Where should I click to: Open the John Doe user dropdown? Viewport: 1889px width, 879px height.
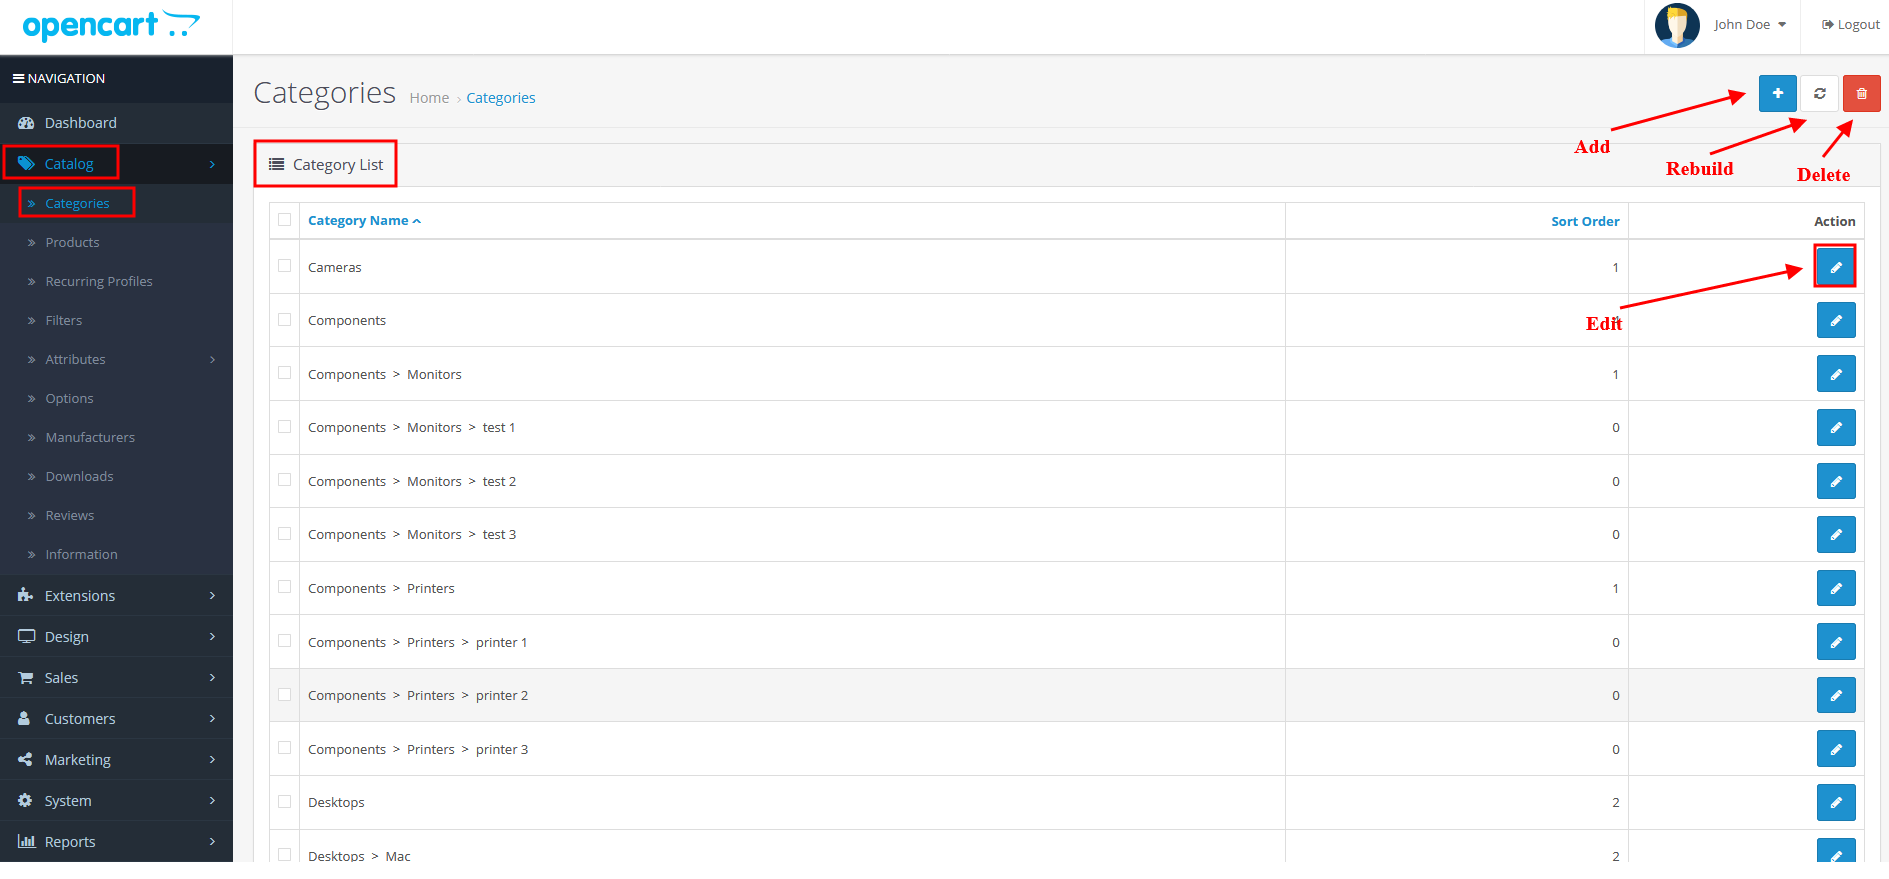1749,25
